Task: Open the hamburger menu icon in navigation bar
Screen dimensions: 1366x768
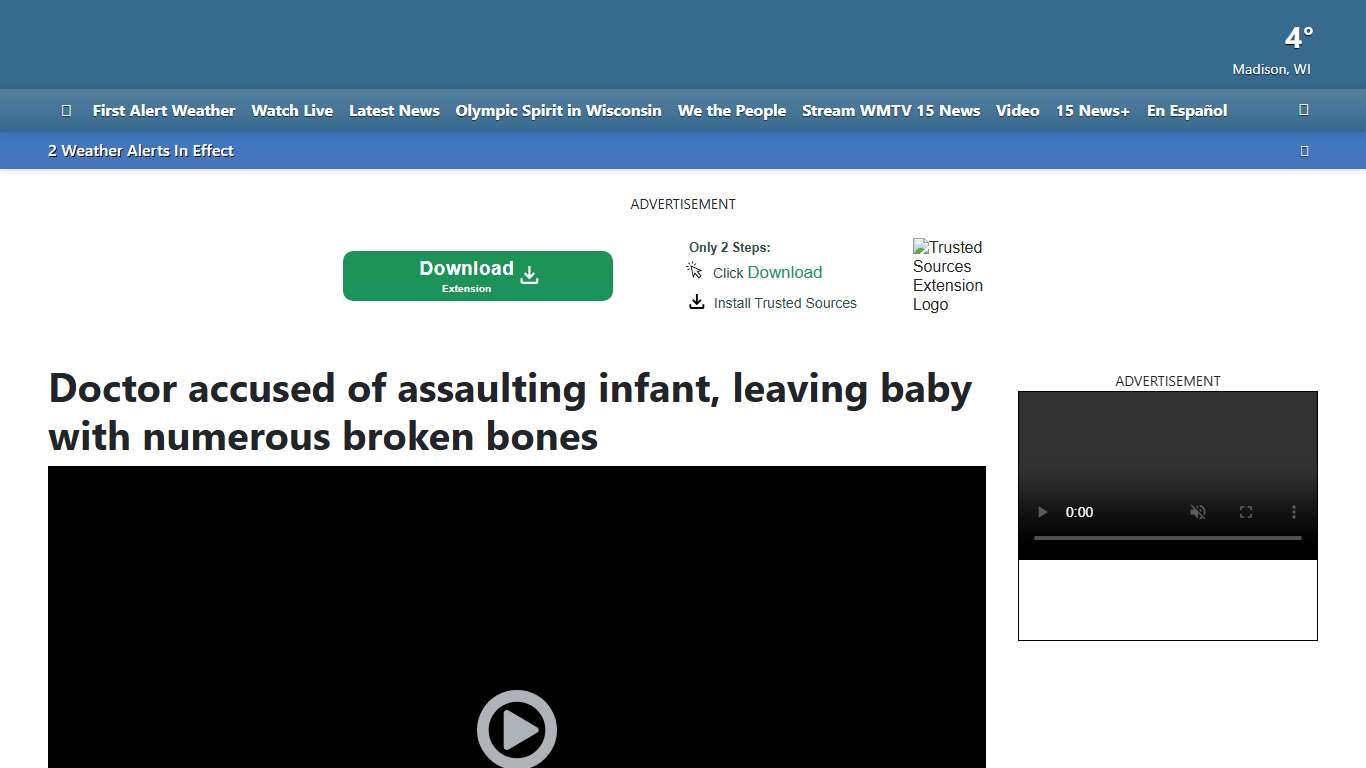Action: tap(66, 110)
